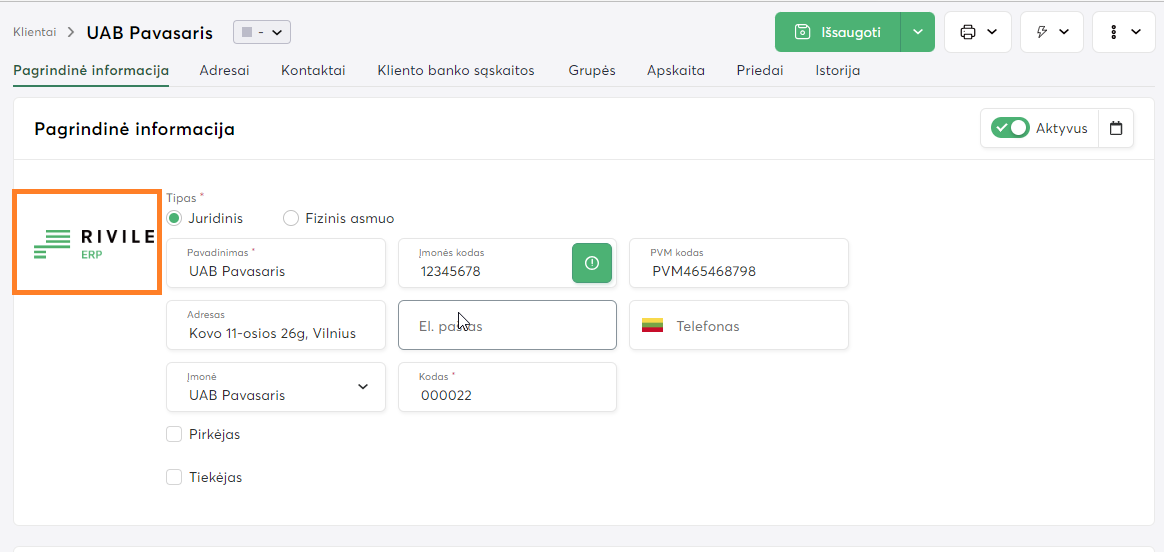The image size is (1164, 552).
Task: Expand the arrow beside the Išsaugoti button
Action: 918,32
